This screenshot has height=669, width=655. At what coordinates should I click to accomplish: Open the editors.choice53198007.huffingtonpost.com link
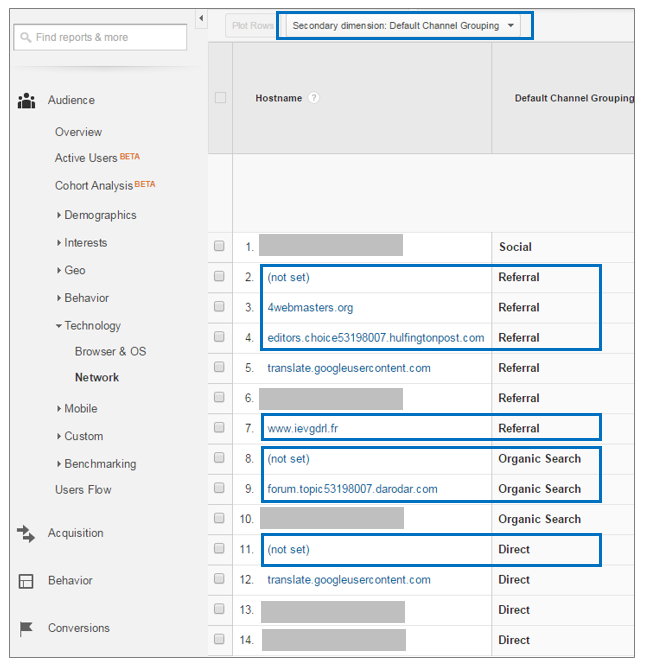coord(376,338)
